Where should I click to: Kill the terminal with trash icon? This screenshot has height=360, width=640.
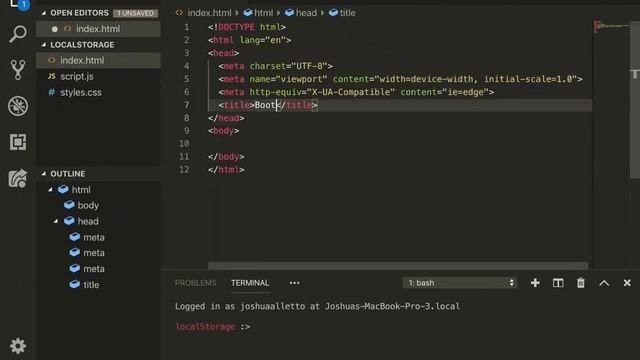581,283
